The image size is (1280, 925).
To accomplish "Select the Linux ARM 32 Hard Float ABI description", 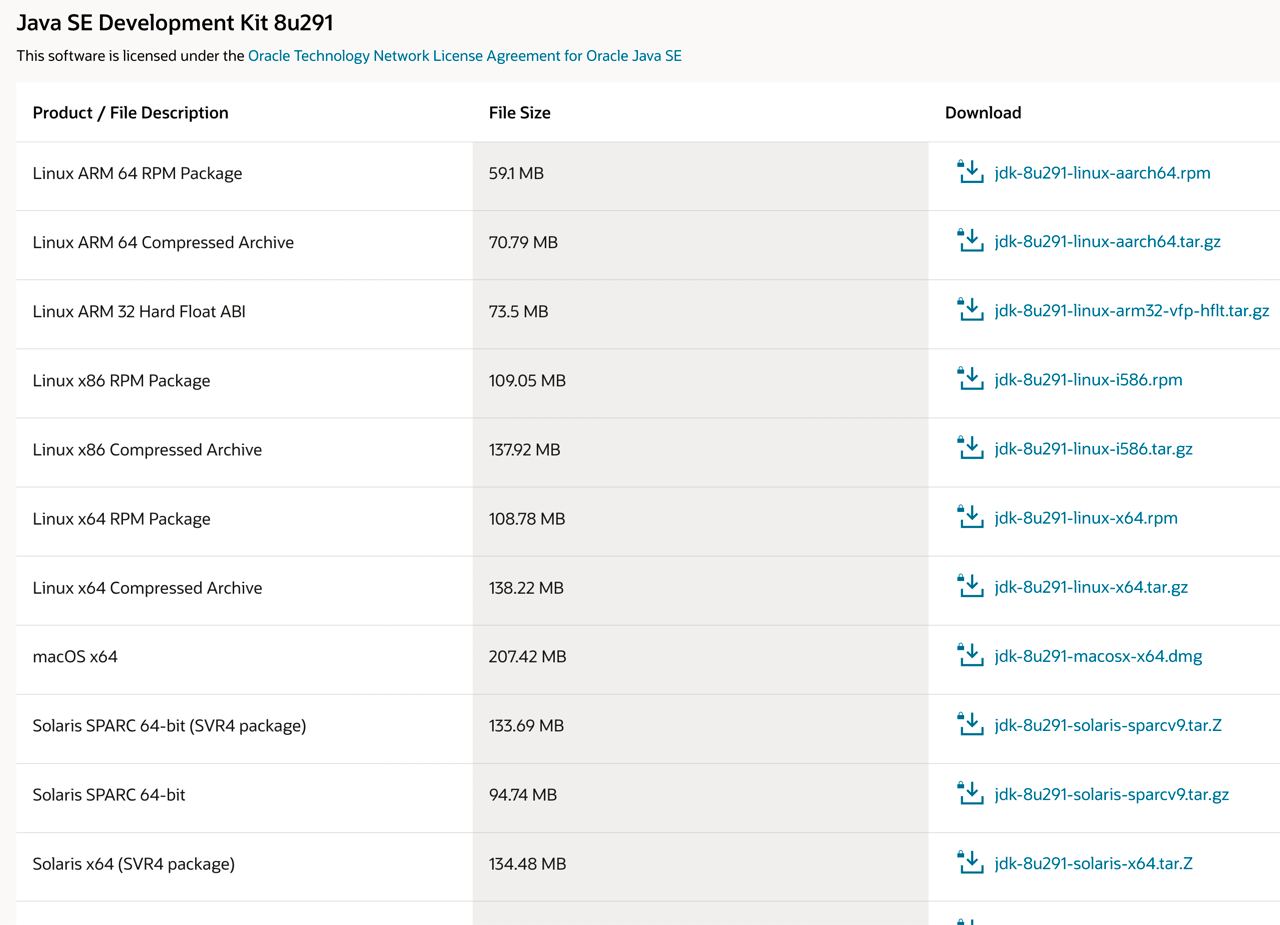I will 139,311.
